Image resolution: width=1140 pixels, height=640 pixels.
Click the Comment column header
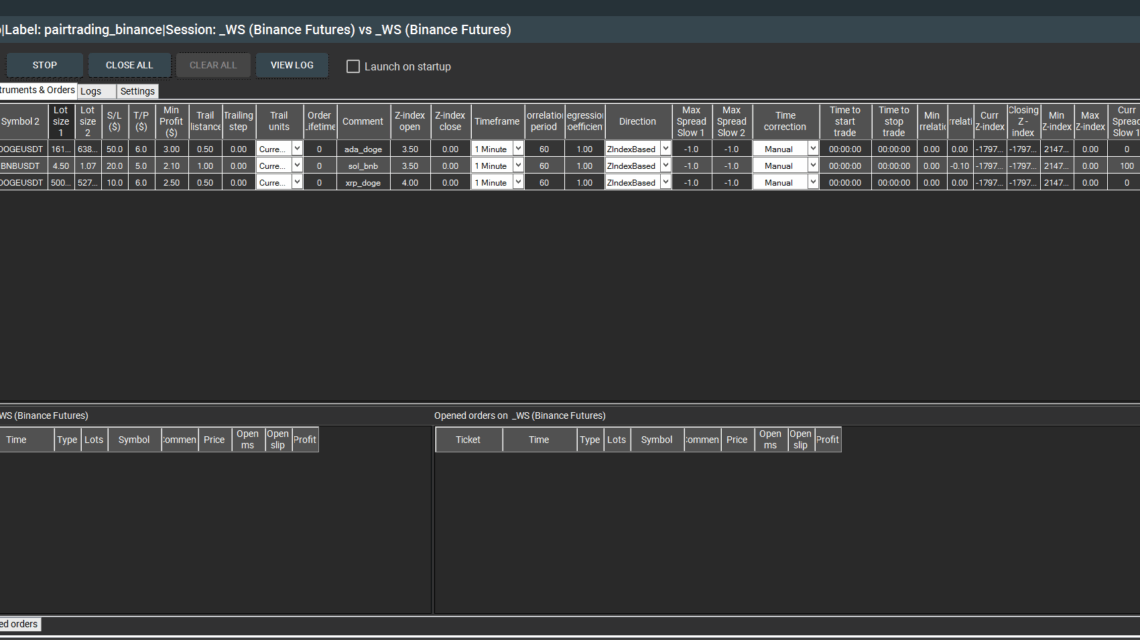362,121
